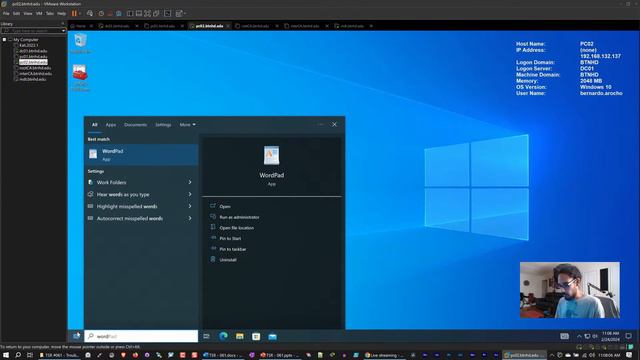Click Pin to taskbar for WordPad
The width and height of the screenshot is (640, 360).
coord(233,249)
